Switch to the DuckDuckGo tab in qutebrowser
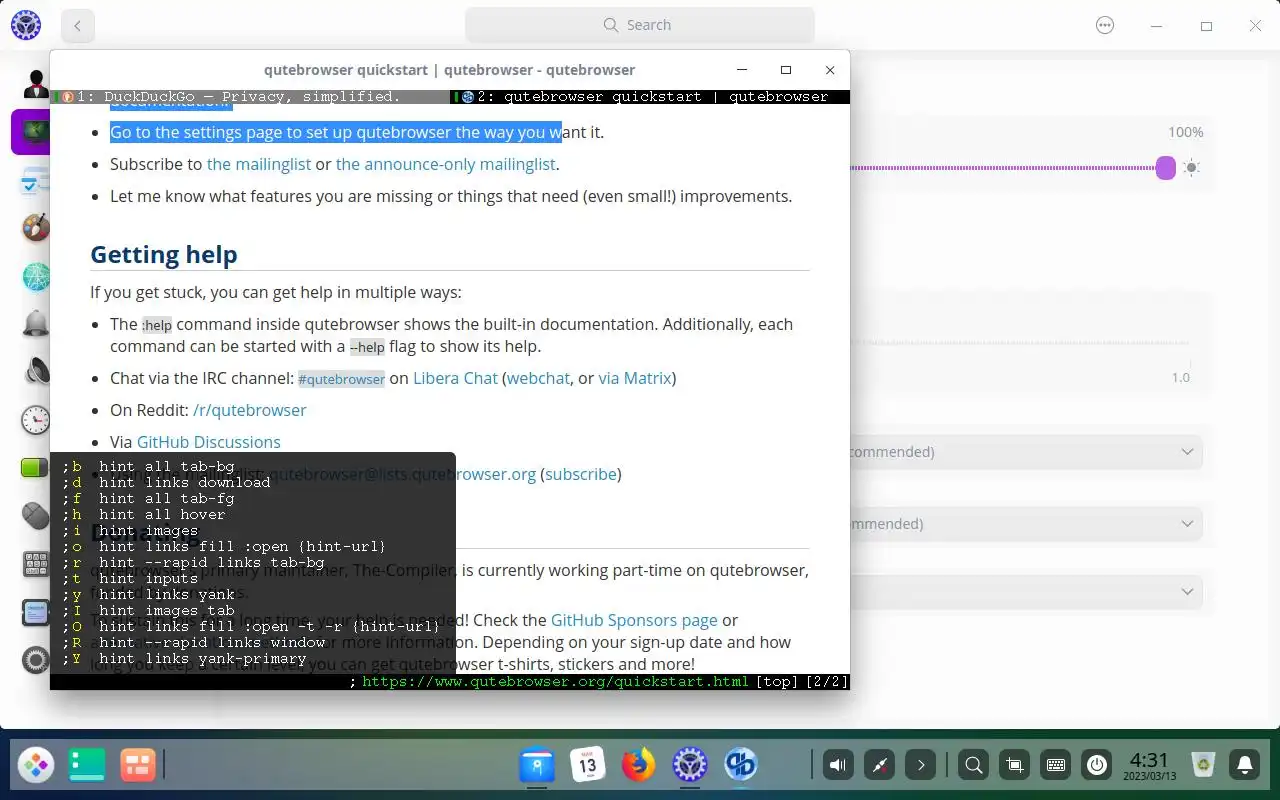Screen dimensions: 1280x800 [x=250, y=97]
